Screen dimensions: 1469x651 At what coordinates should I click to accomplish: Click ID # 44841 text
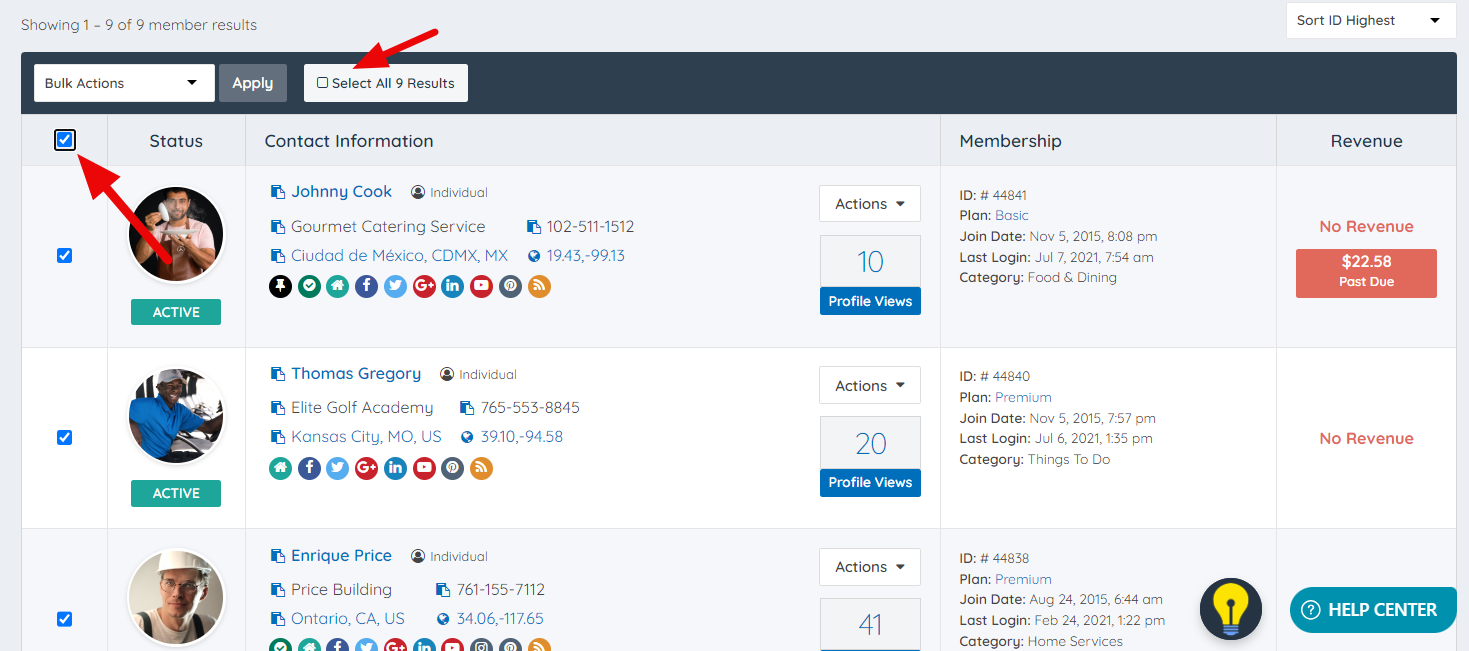(x=993, y=195)
